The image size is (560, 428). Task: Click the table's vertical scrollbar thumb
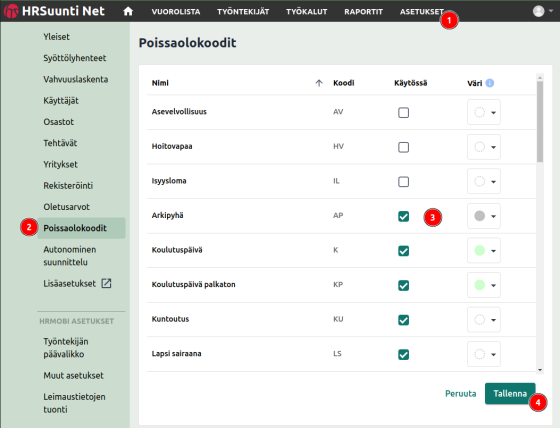pyautogui.click(x=540, y=121)
